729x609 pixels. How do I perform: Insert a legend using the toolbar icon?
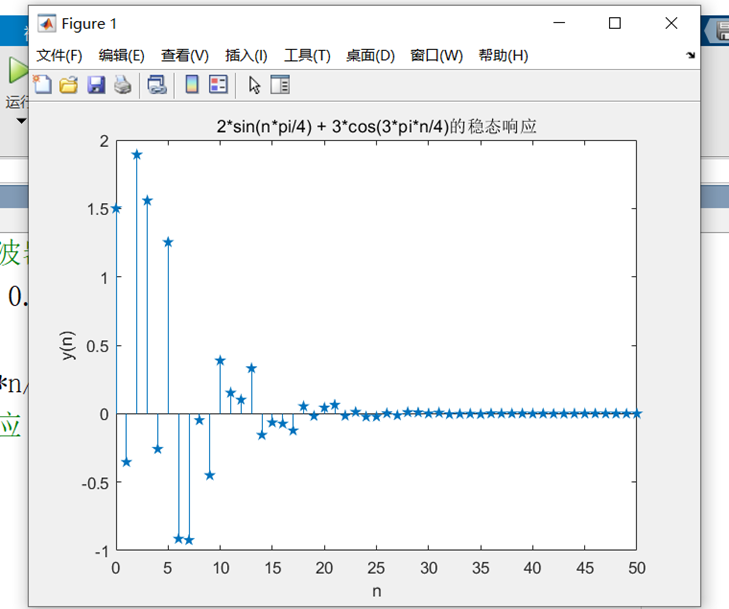click(x=219, y=85)
